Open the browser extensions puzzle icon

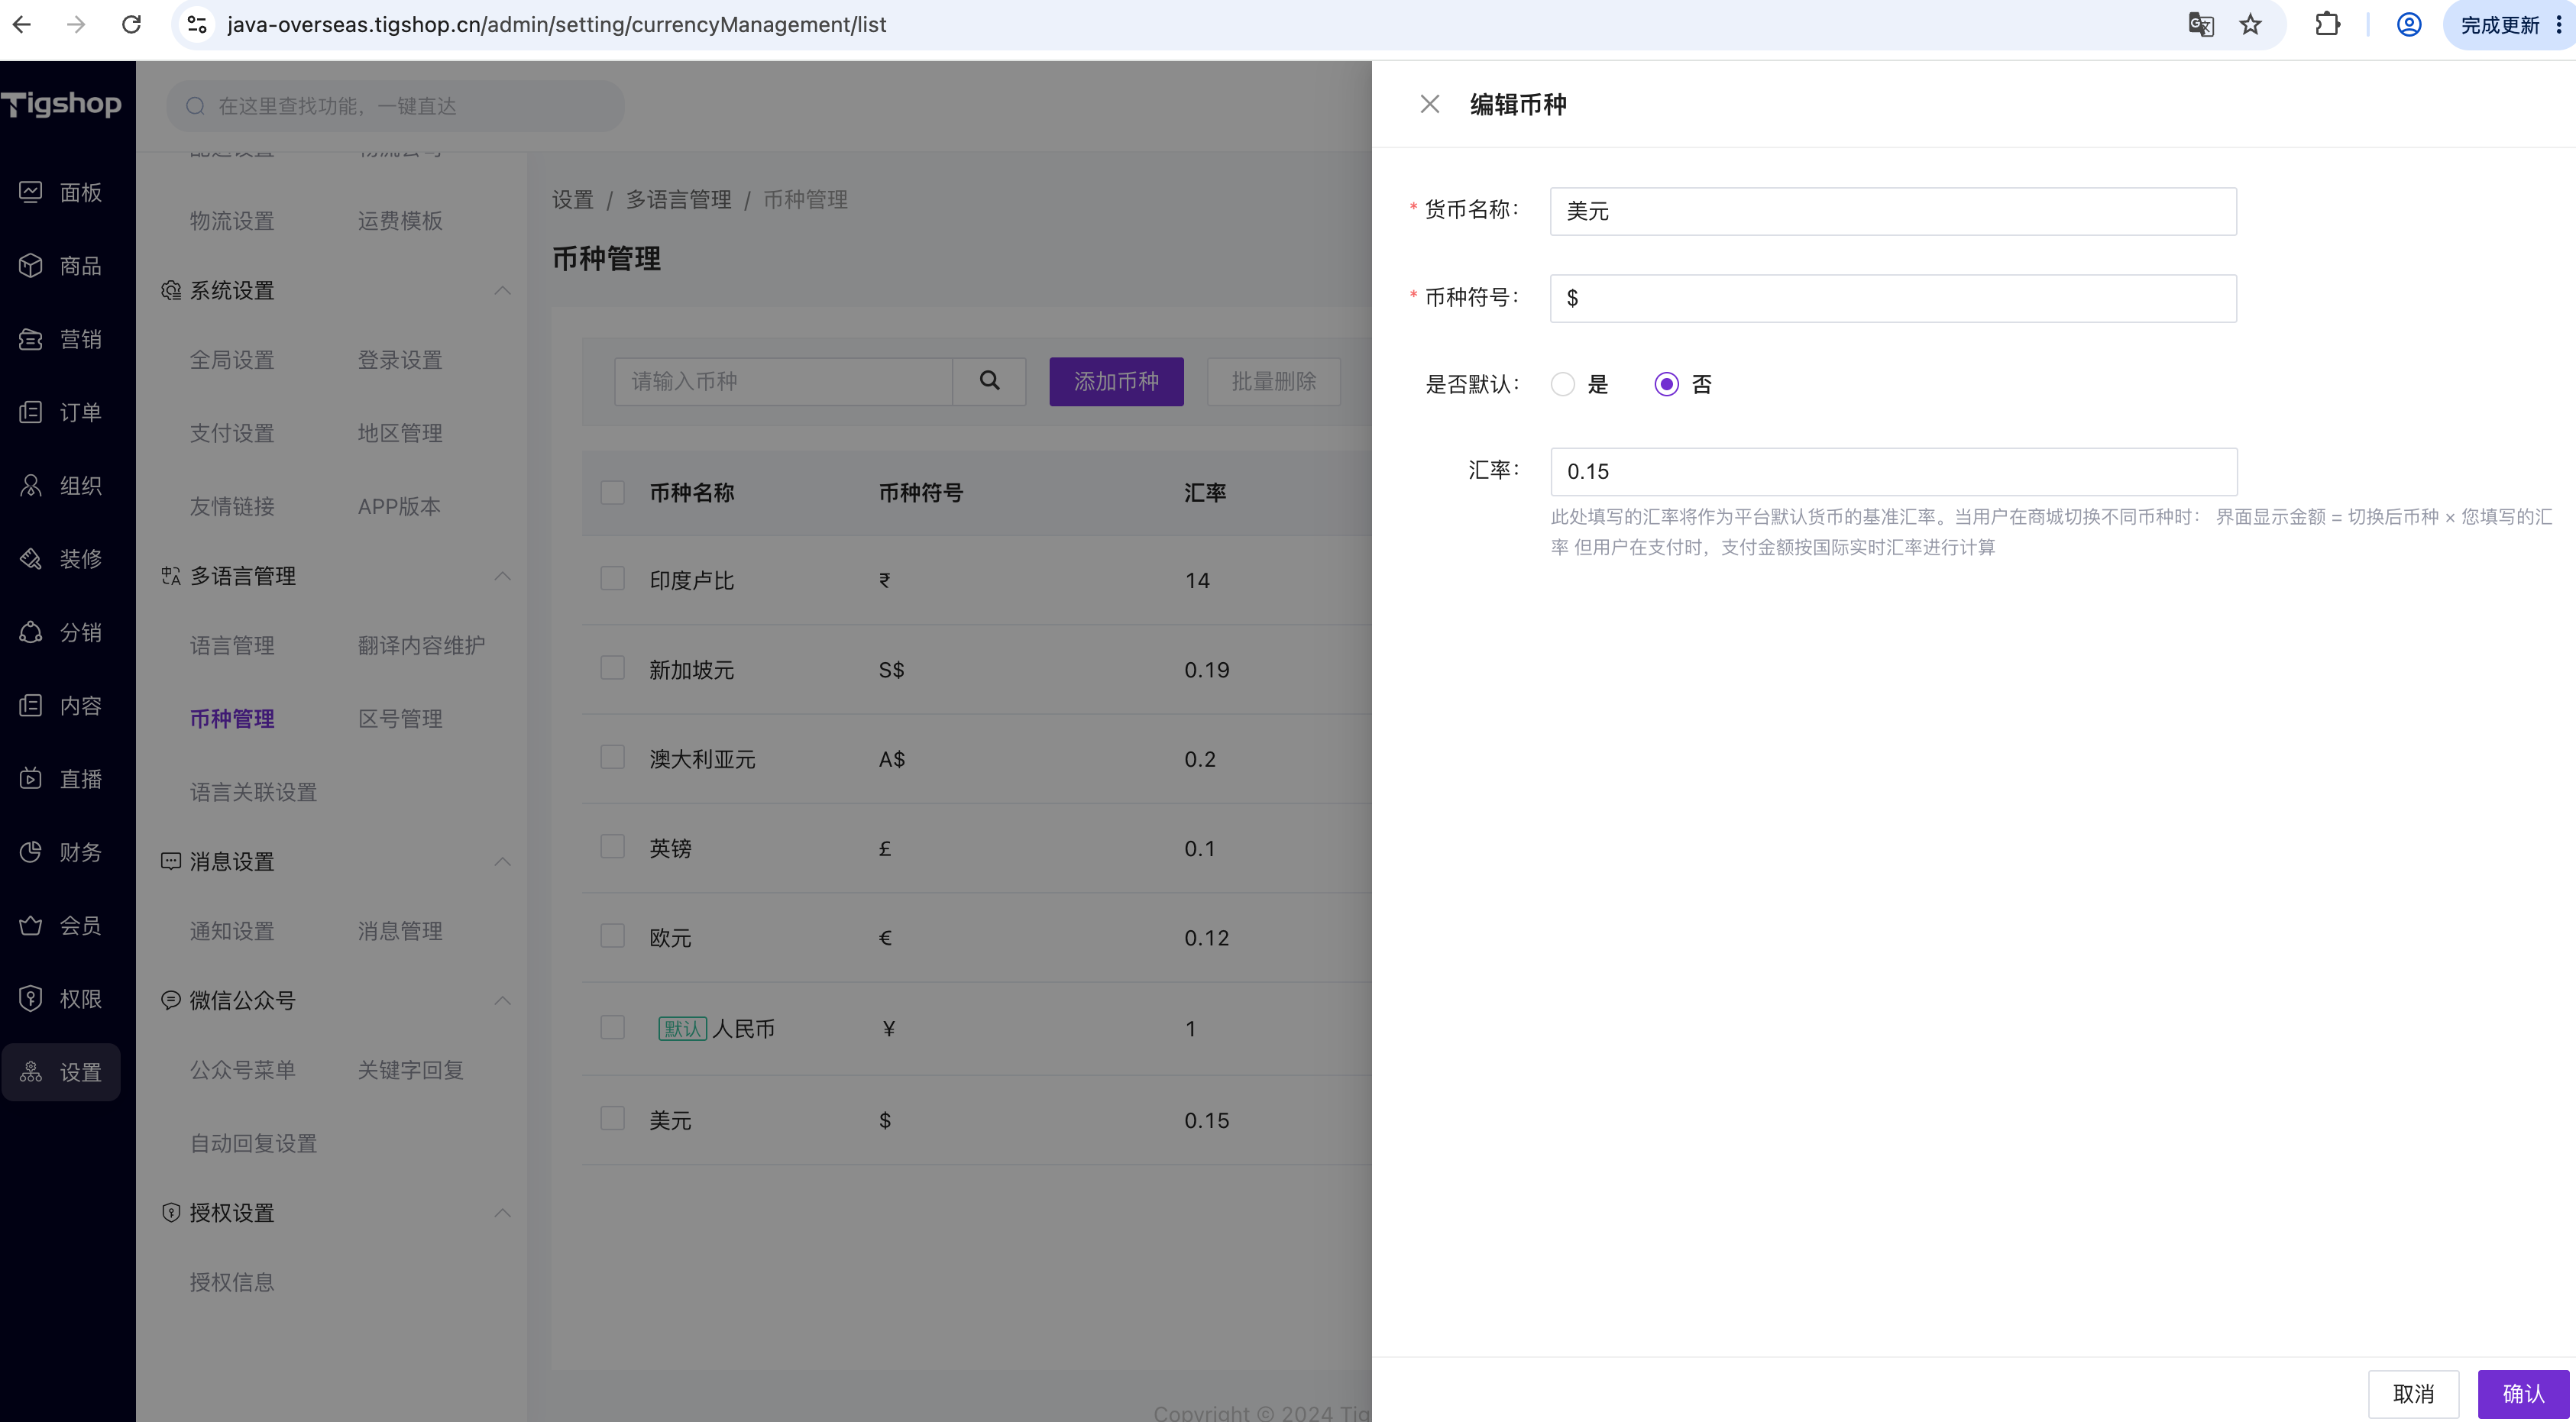click(x=2327, y=24)
